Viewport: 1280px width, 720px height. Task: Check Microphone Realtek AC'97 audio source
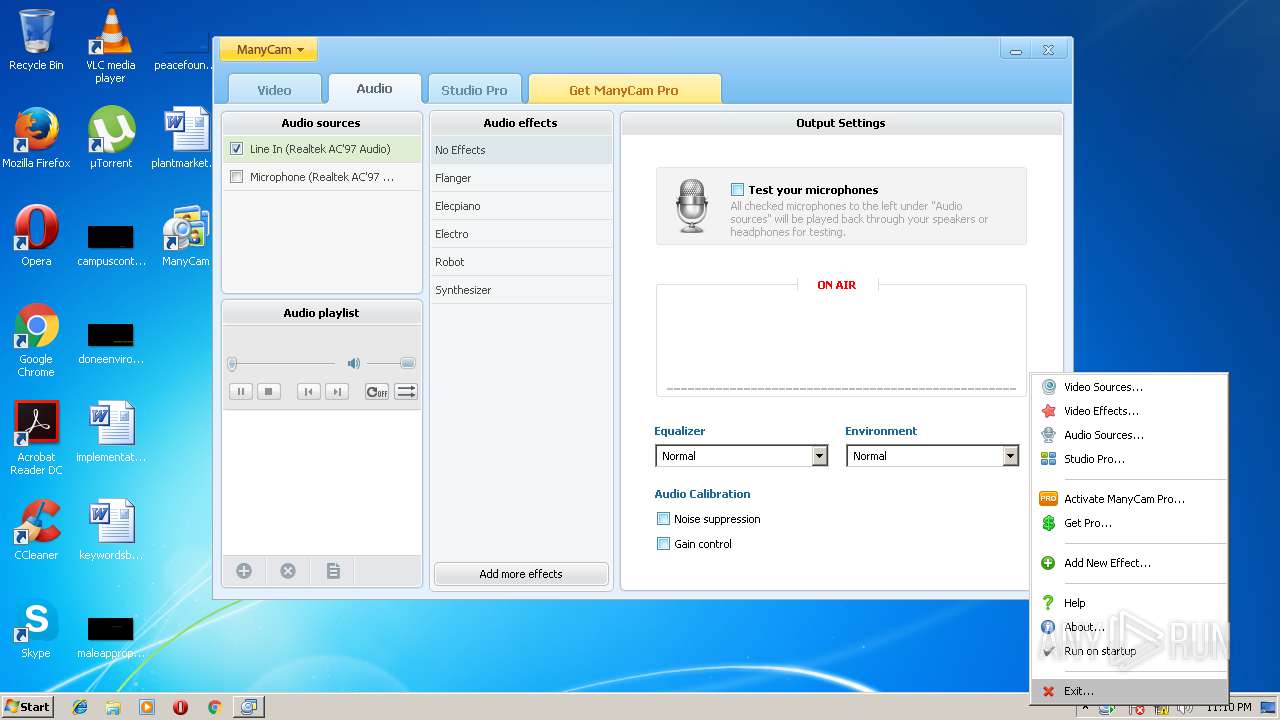point(236,177)
